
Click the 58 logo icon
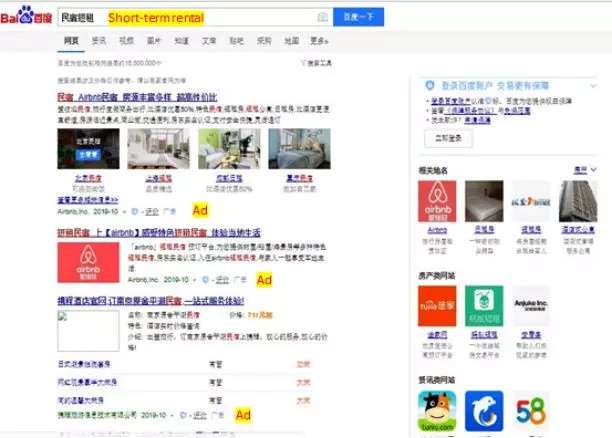tap(531, 411)
